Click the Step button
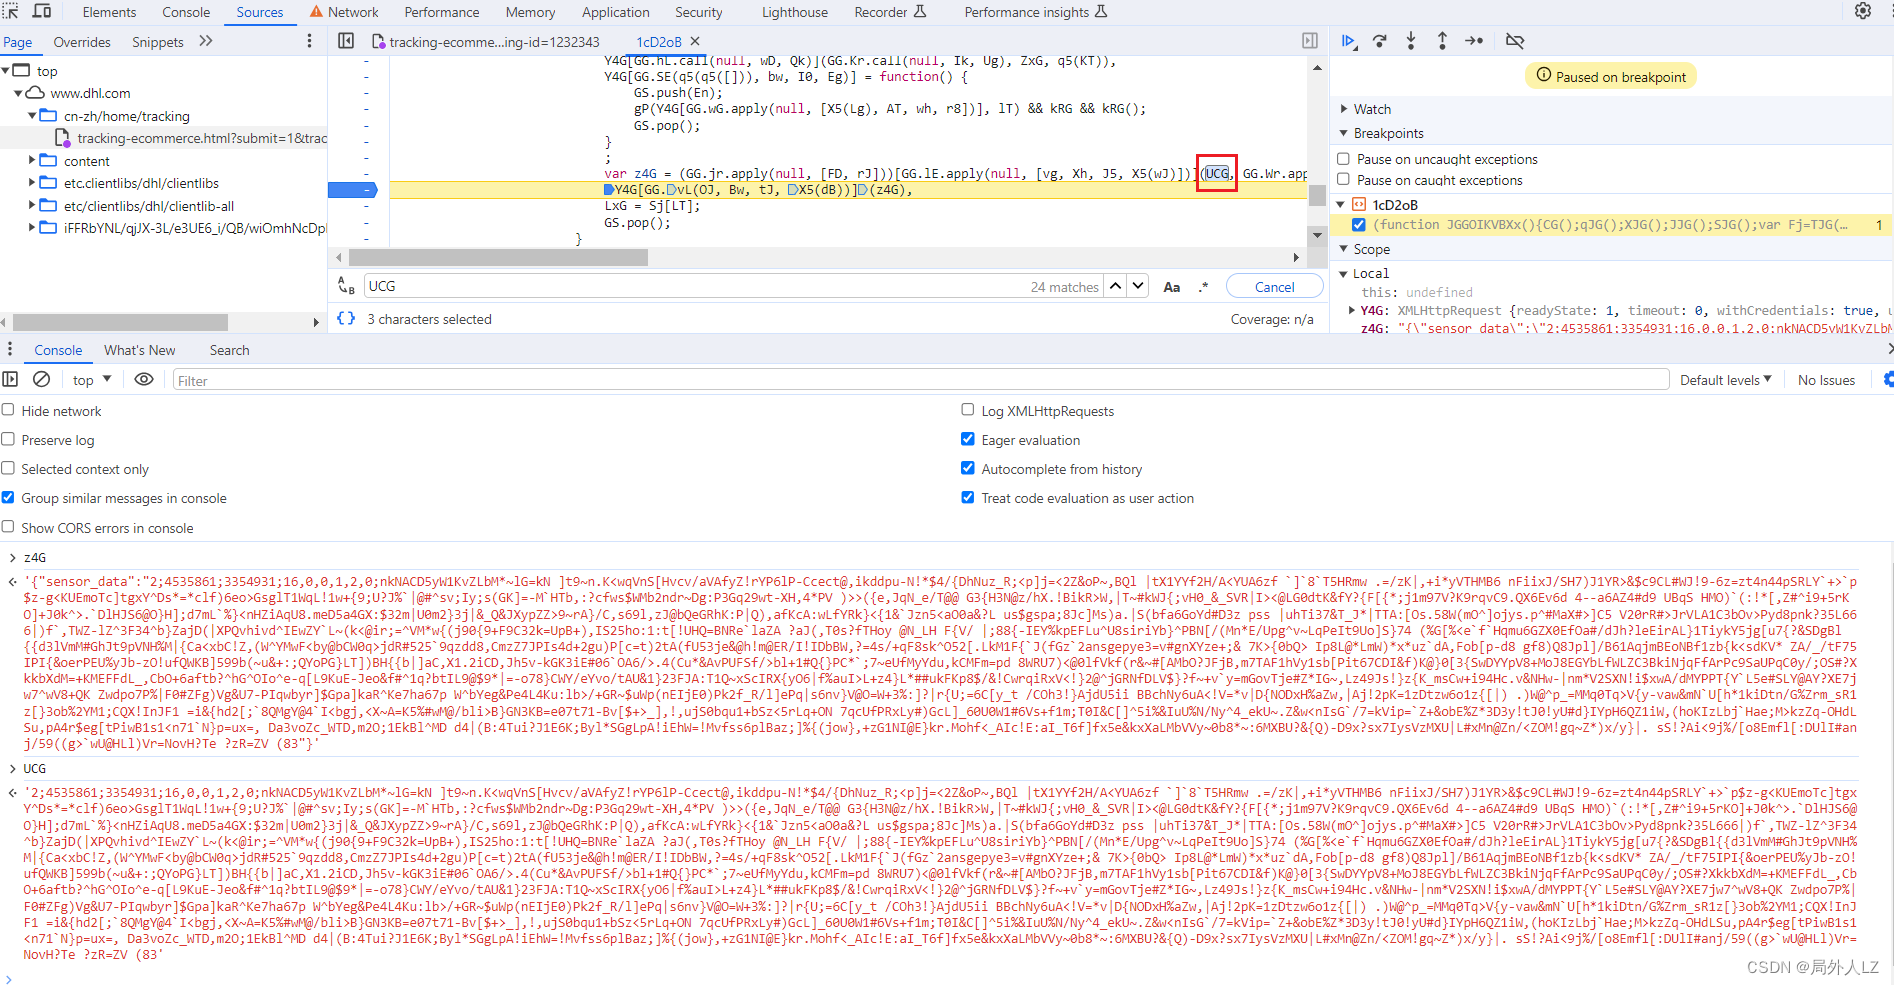Image resolution: width=1894 pixels, height=985 pixels. click(x=1474, y=41)
